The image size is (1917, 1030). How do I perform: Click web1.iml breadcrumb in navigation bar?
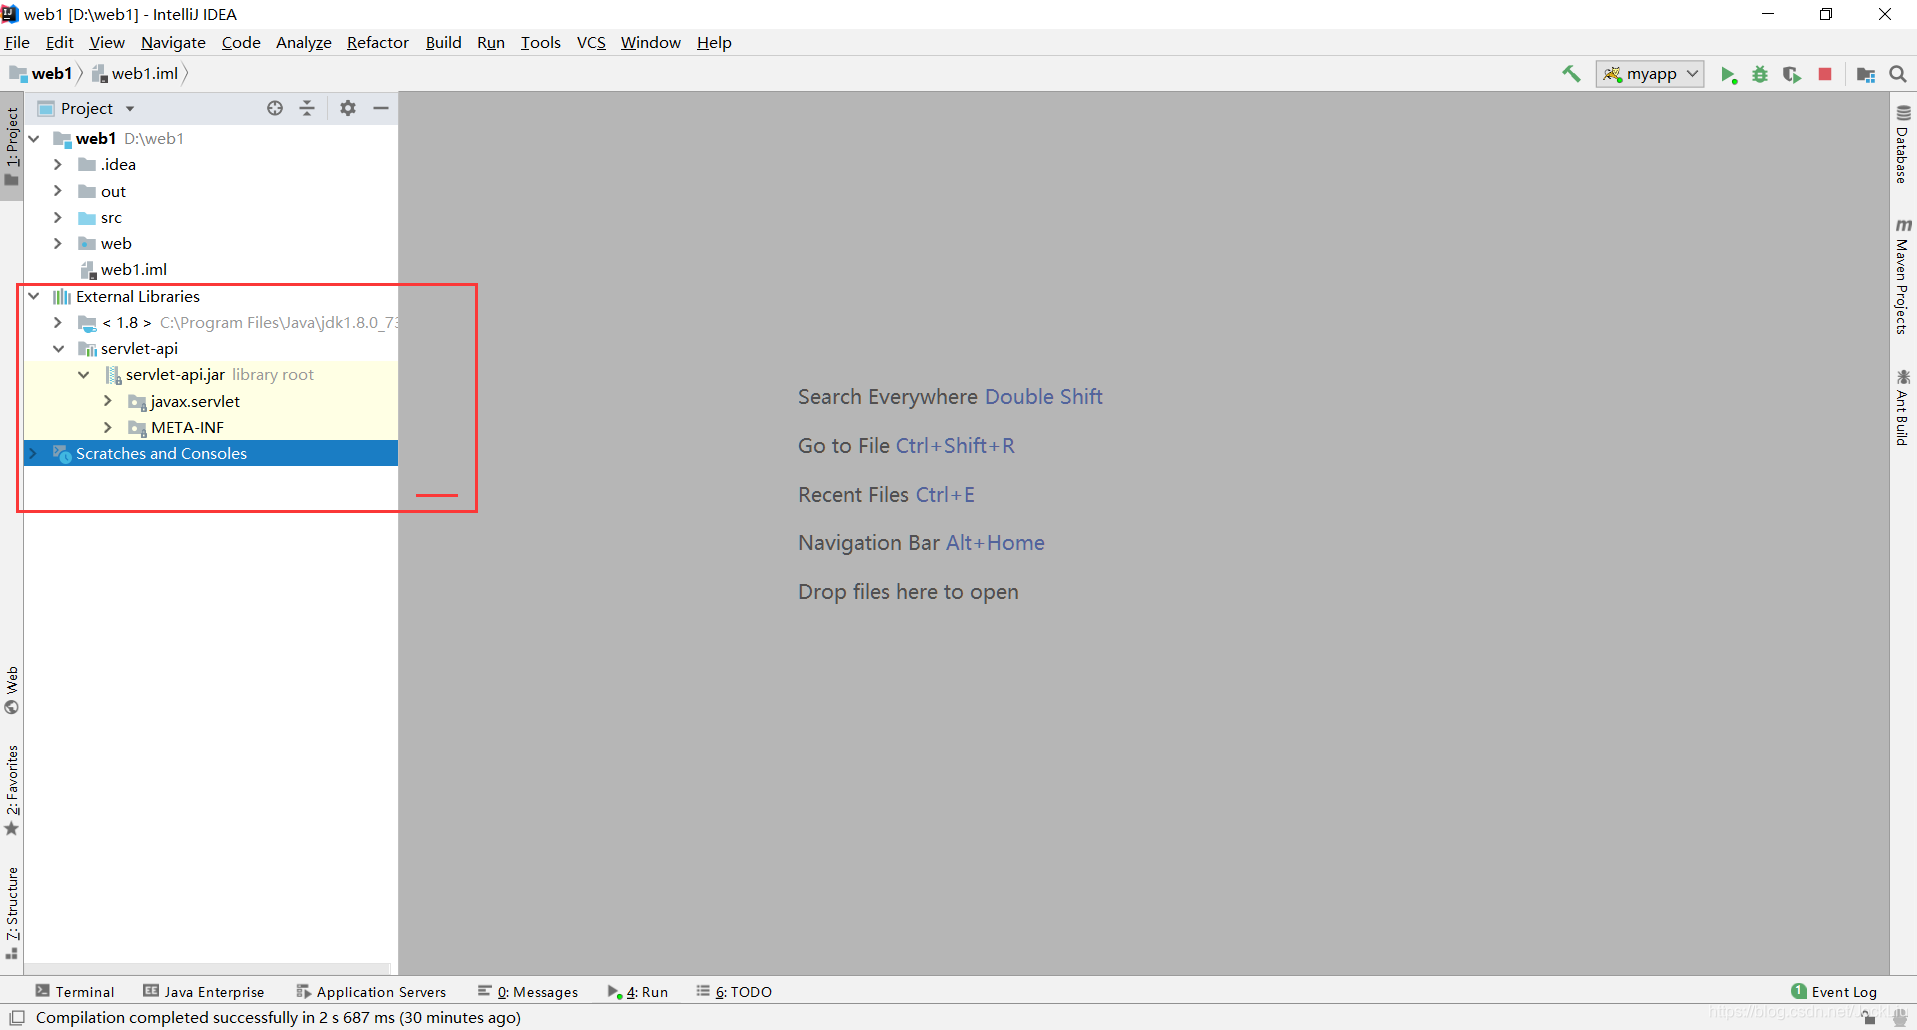(135, 74)
